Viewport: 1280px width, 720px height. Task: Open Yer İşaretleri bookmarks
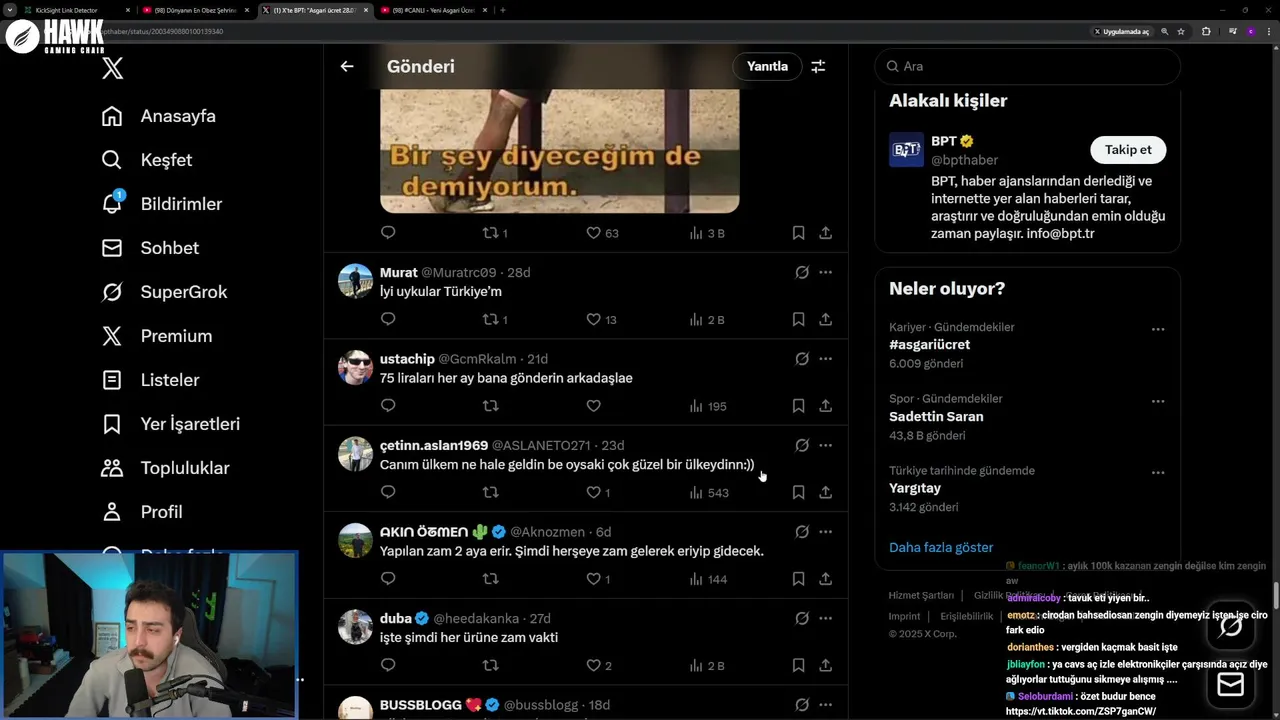(x=171, y=424)
